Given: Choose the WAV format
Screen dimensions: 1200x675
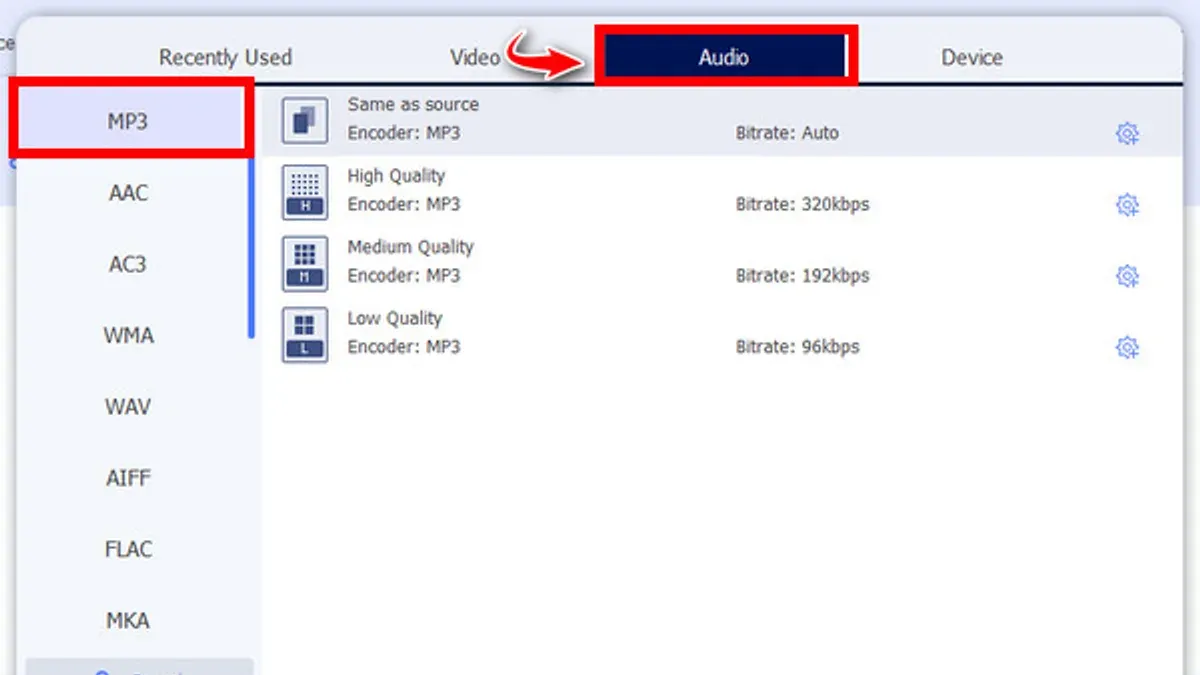Looking at the screenshot, I should click(x=129, y=407).
